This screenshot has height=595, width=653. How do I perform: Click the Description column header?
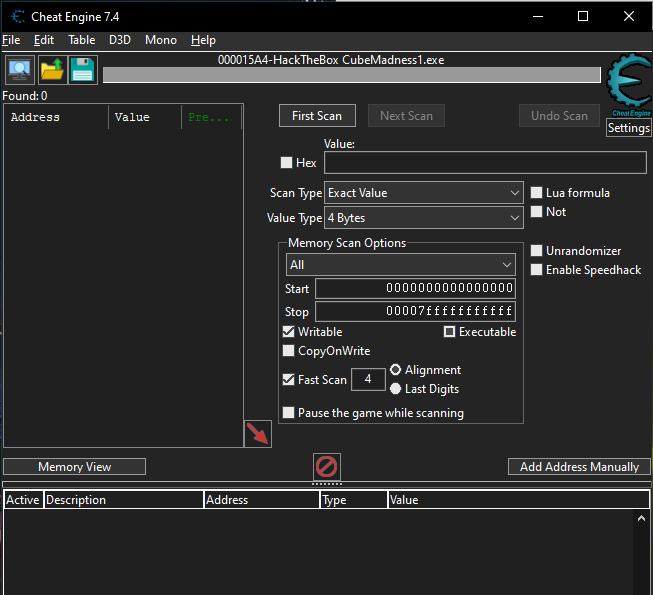pos(124,500)
